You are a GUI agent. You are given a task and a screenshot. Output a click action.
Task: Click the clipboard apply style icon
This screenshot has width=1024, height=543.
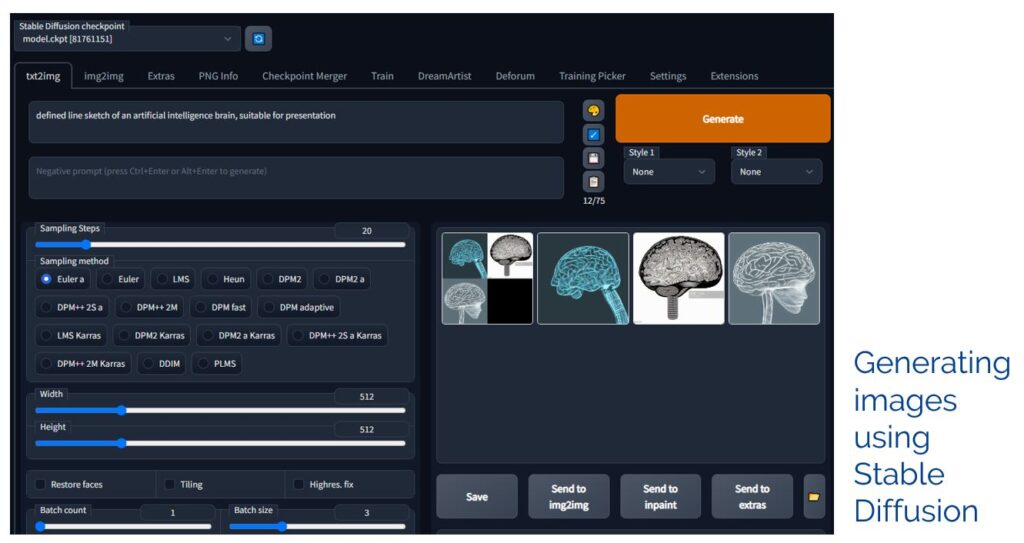click(x=593, y=182)
